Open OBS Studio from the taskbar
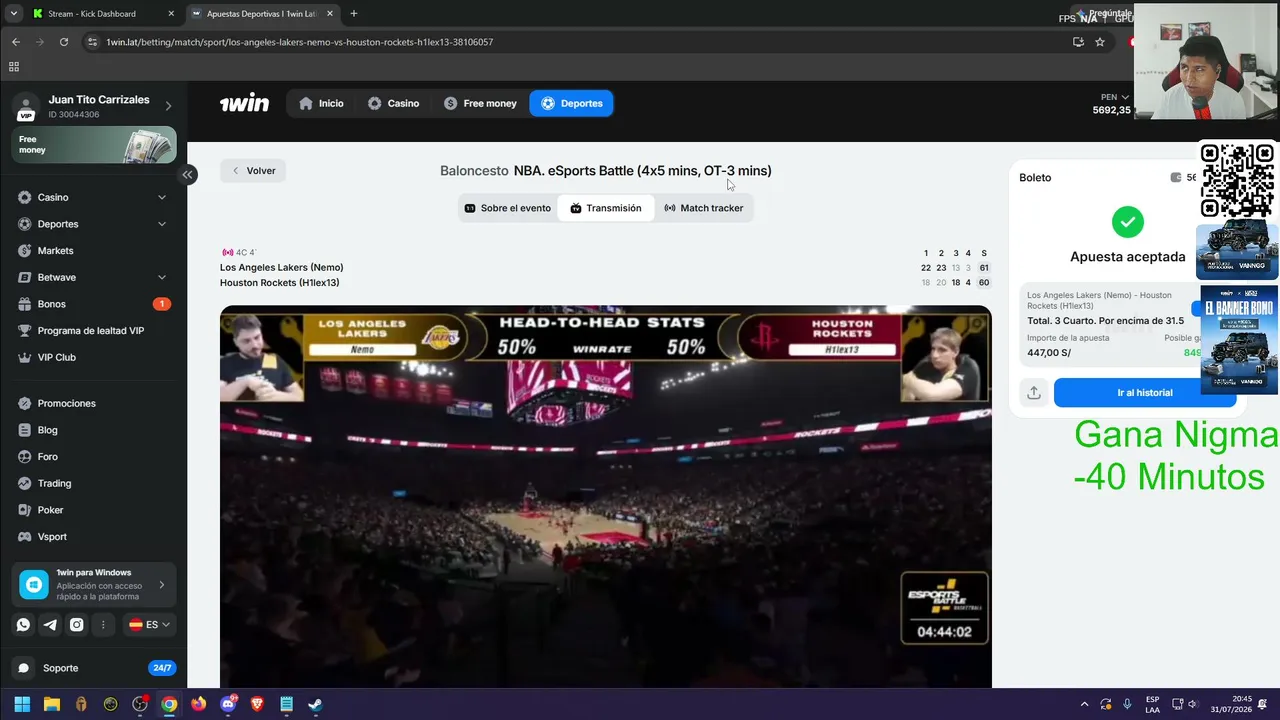Viewport: 1280px width, 720px height. (x=140, y=704)
